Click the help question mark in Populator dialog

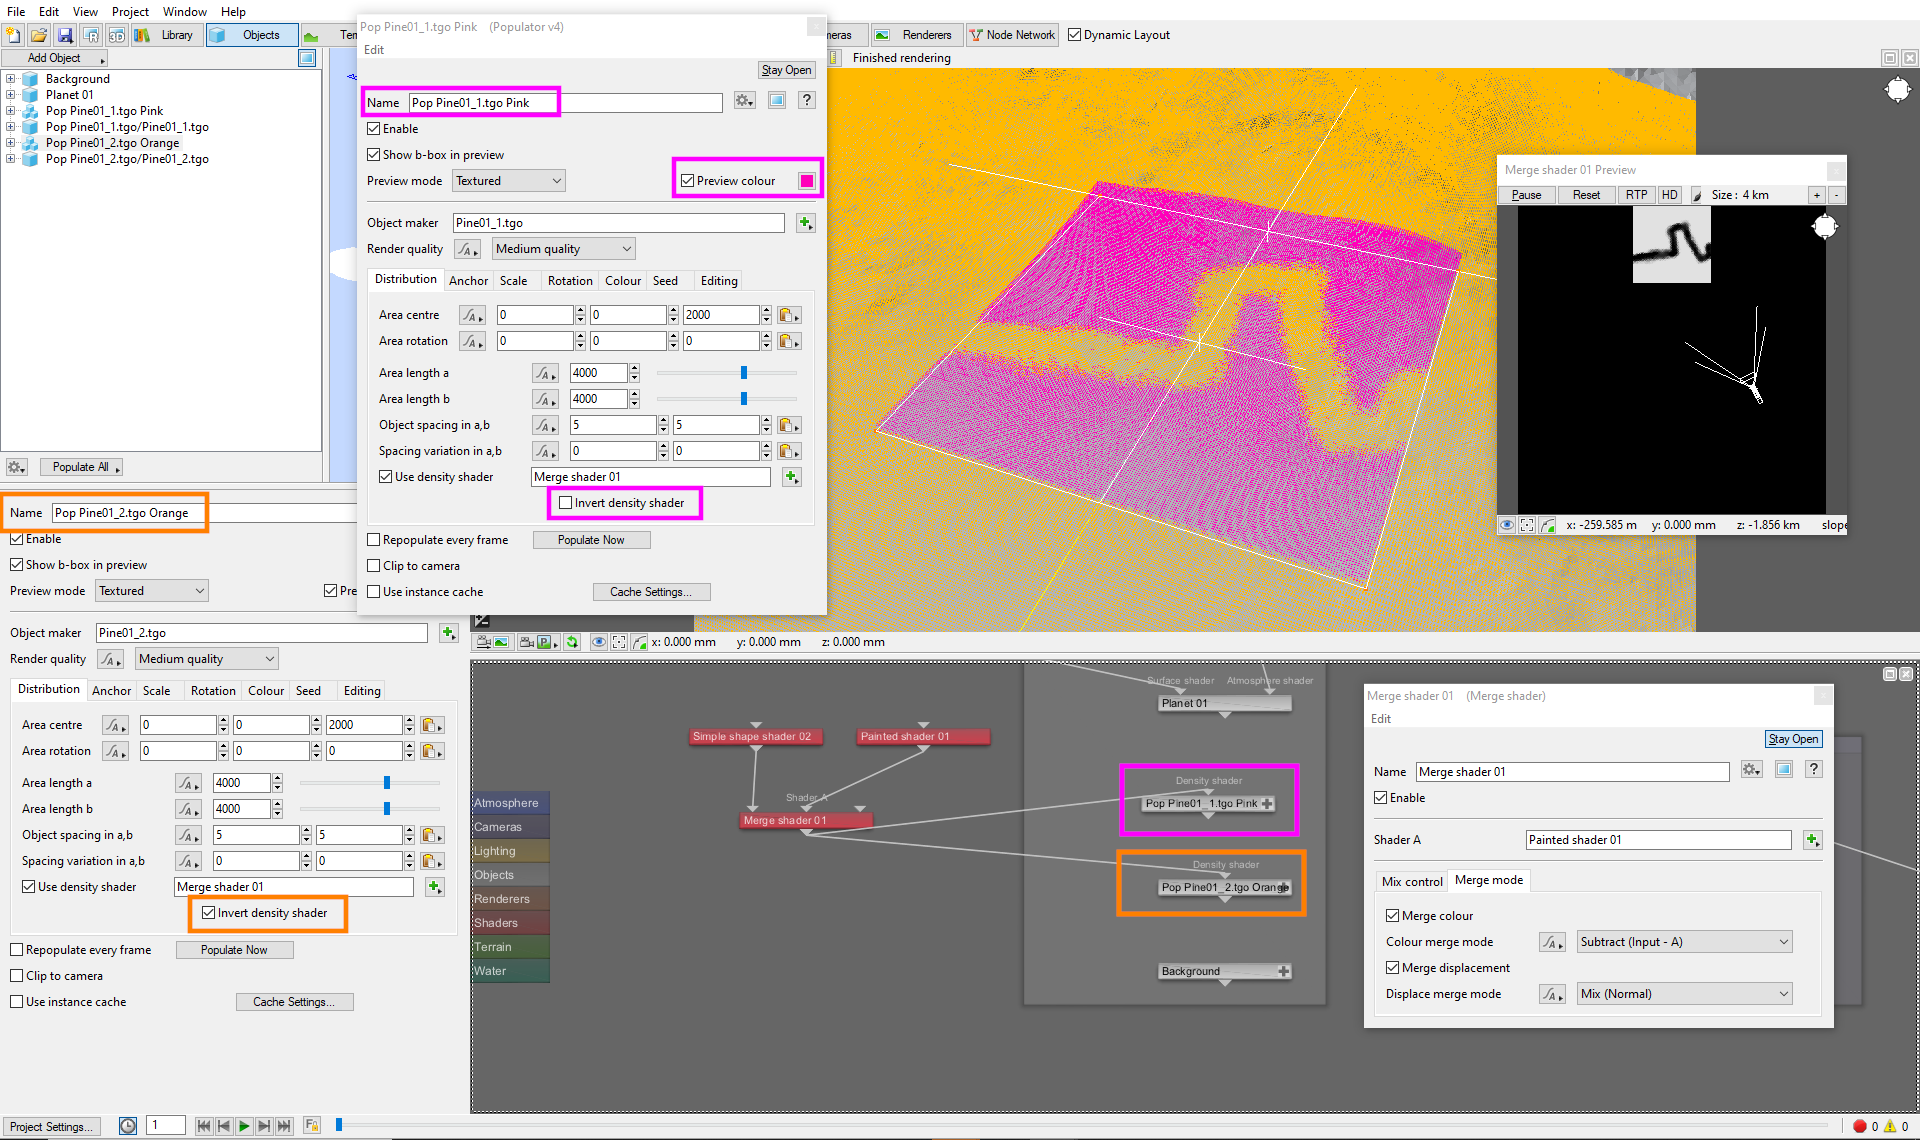click(x=807, y=100)
